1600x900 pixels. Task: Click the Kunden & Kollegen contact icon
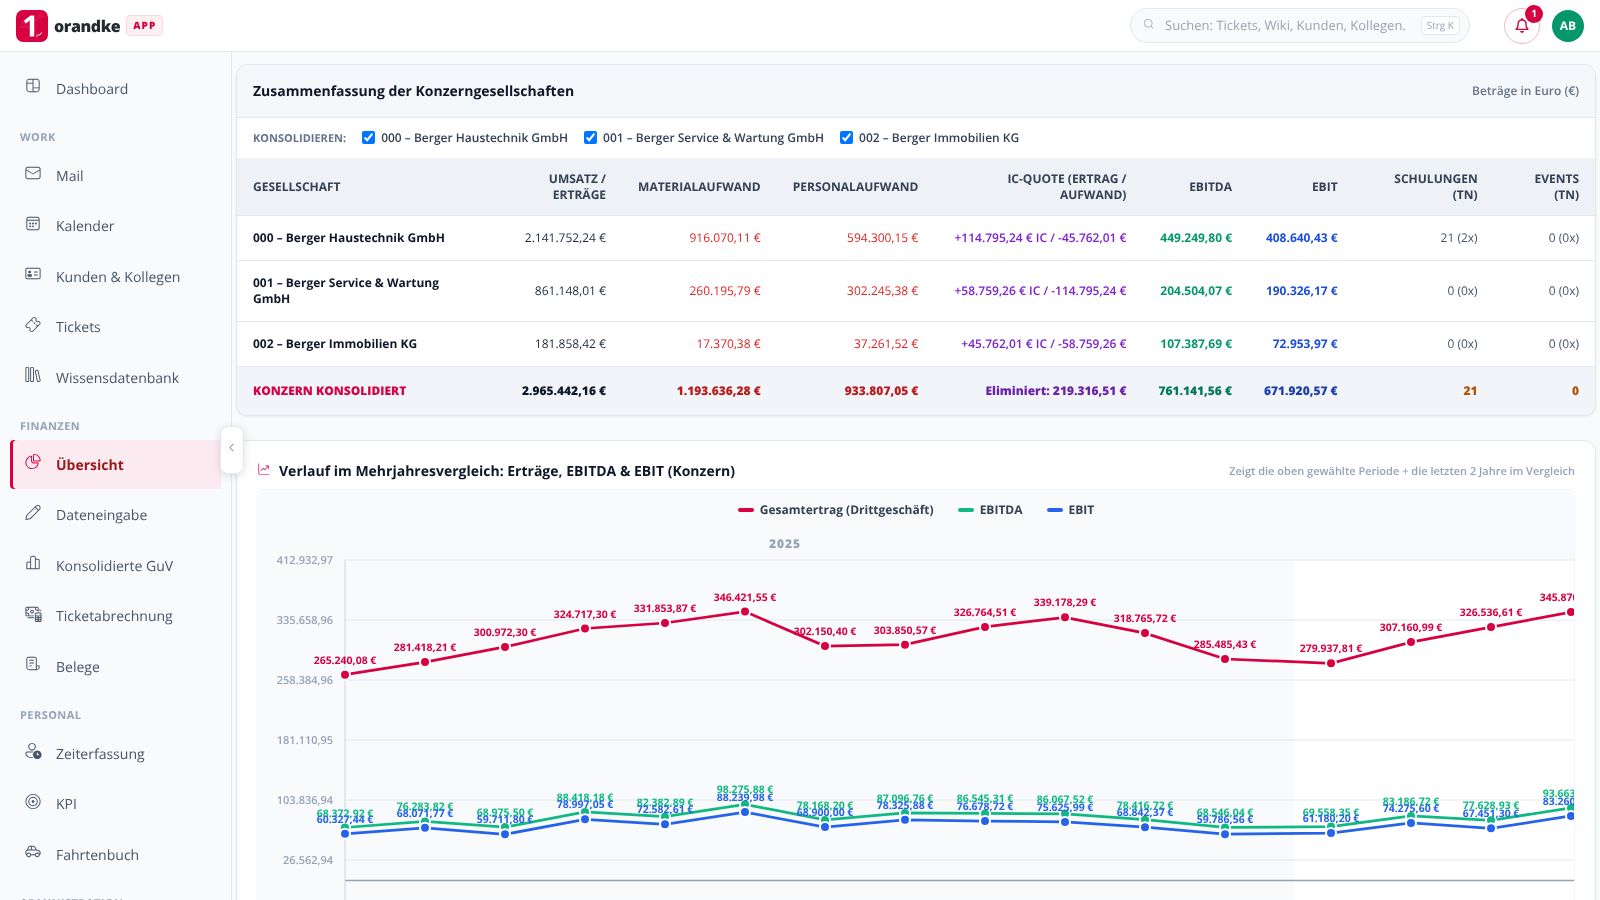(x=33, y=274)
